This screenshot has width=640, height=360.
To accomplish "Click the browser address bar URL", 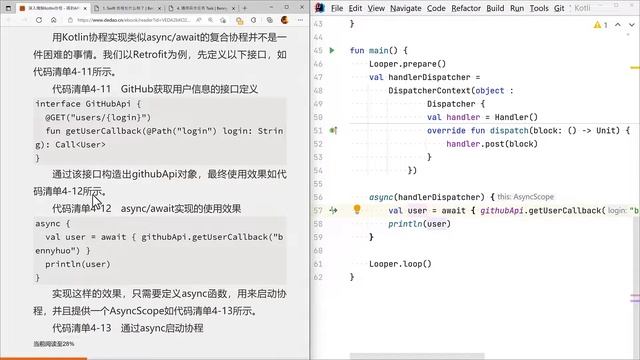I will pyautogui.click(x=133, y=20).
